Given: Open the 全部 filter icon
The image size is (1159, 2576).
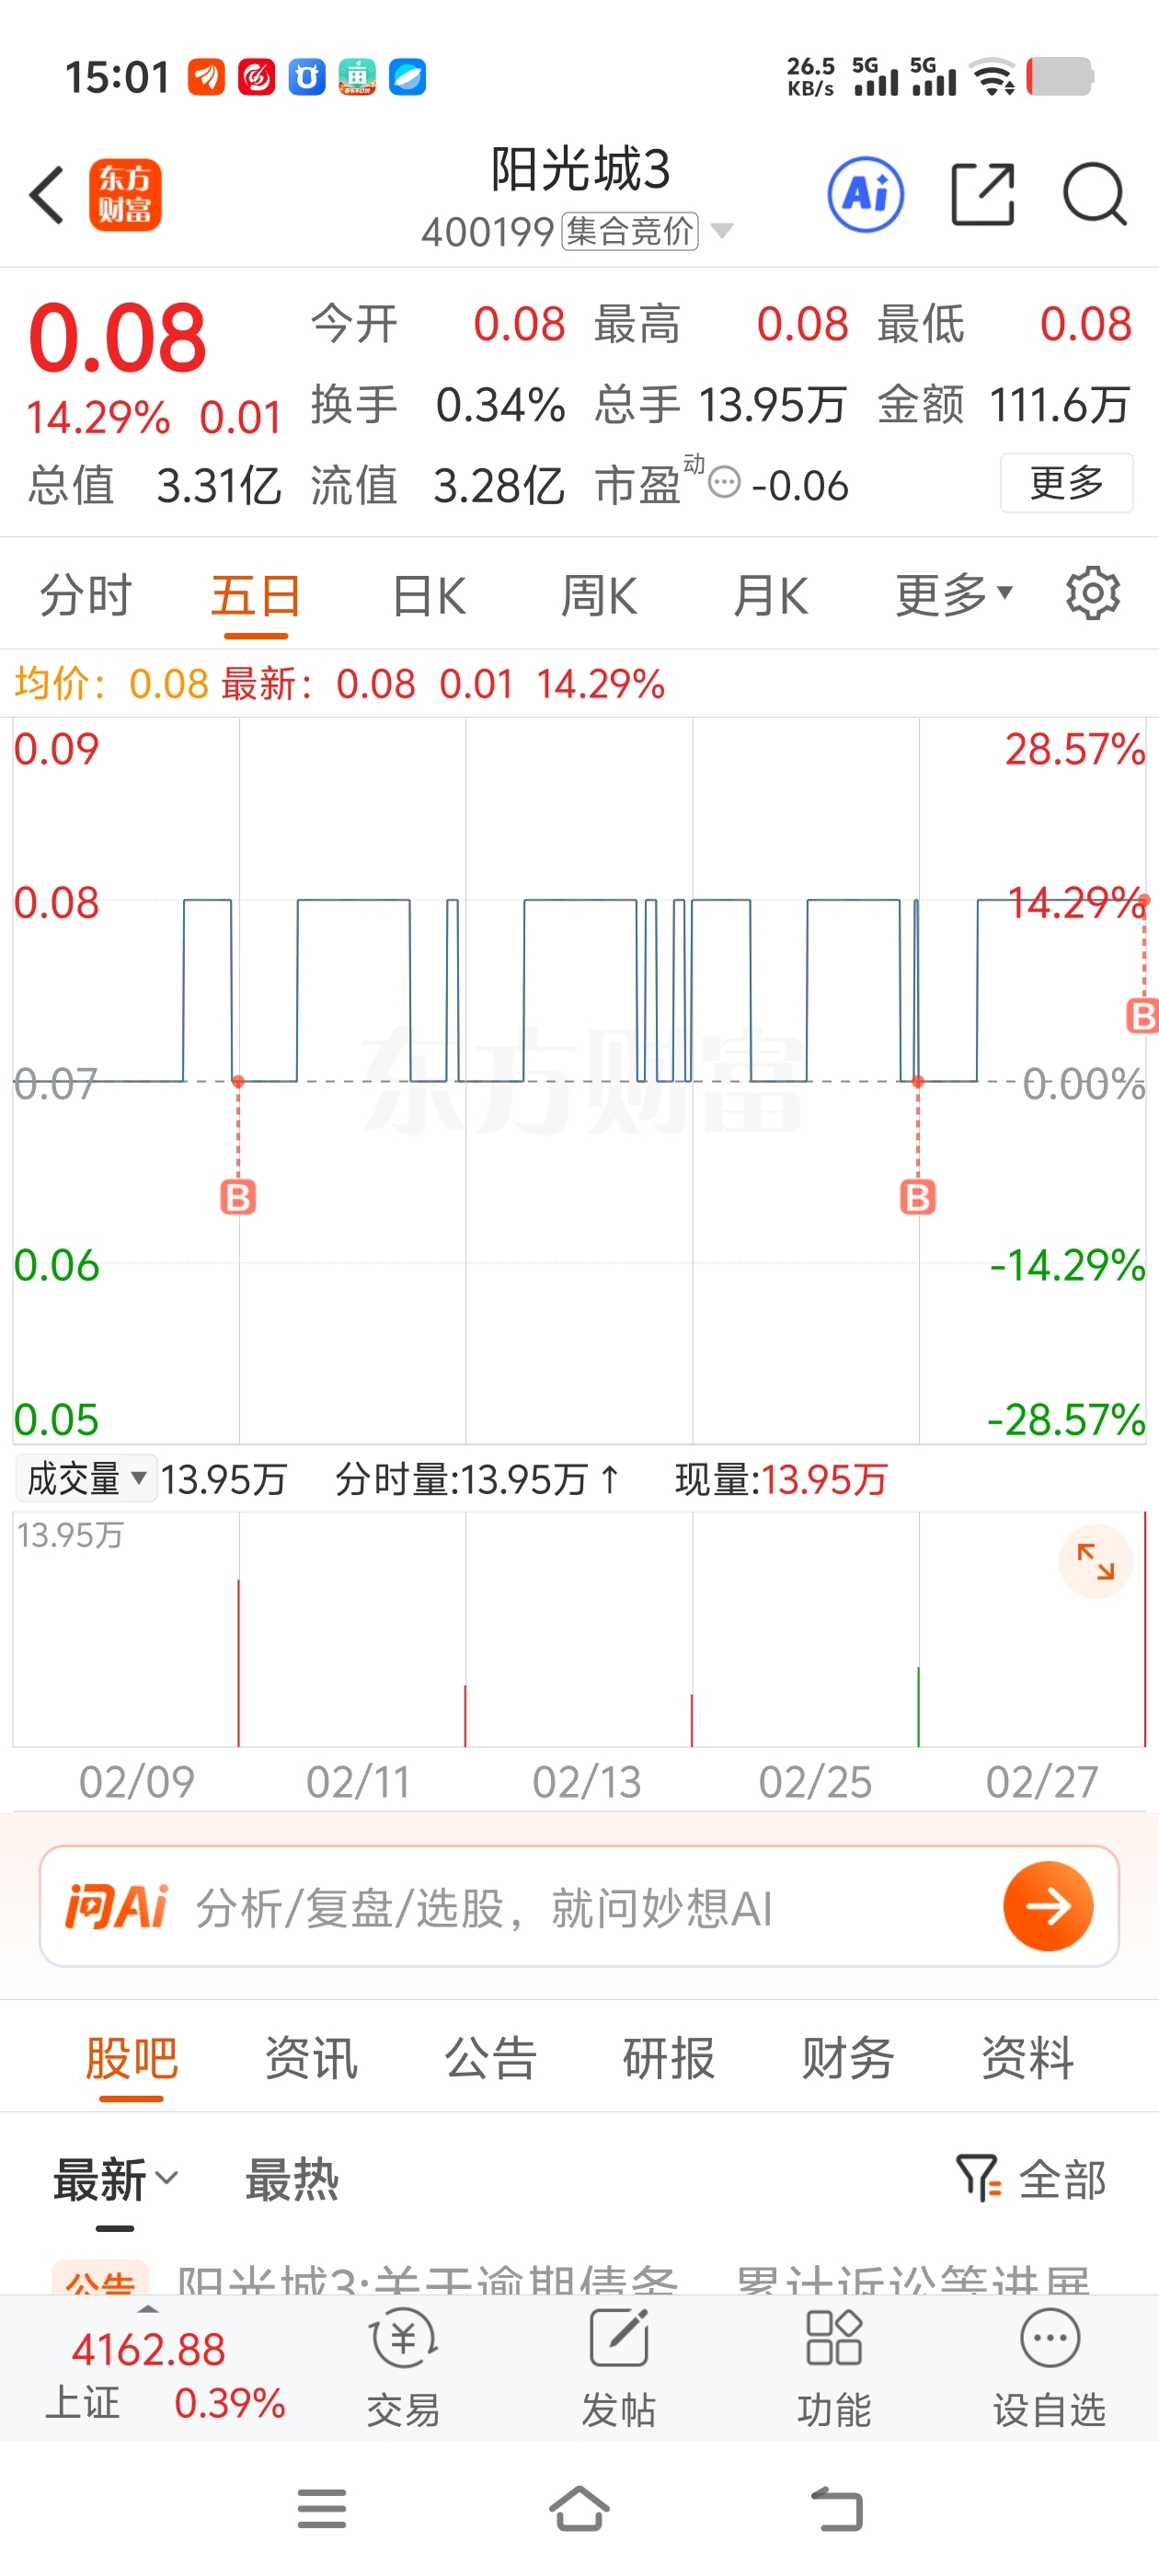Looking at the screenshot, I should pyautogui.click(x=1031, y=2179).
